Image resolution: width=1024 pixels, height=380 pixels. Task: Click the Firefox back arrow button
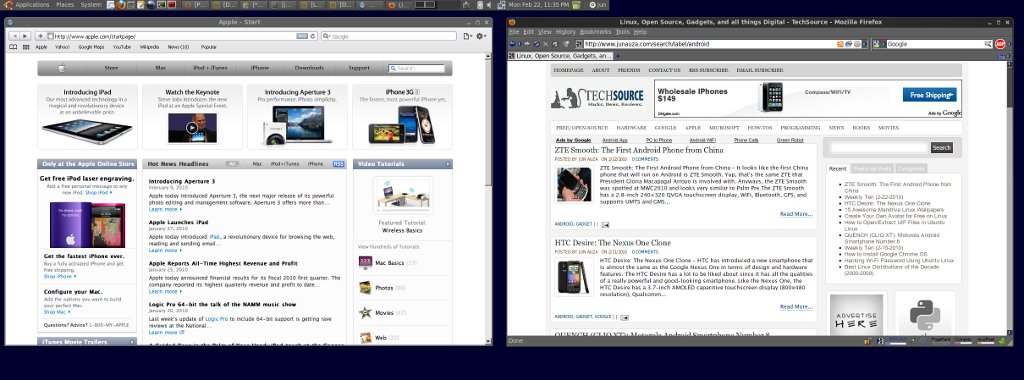coord(512,44)
